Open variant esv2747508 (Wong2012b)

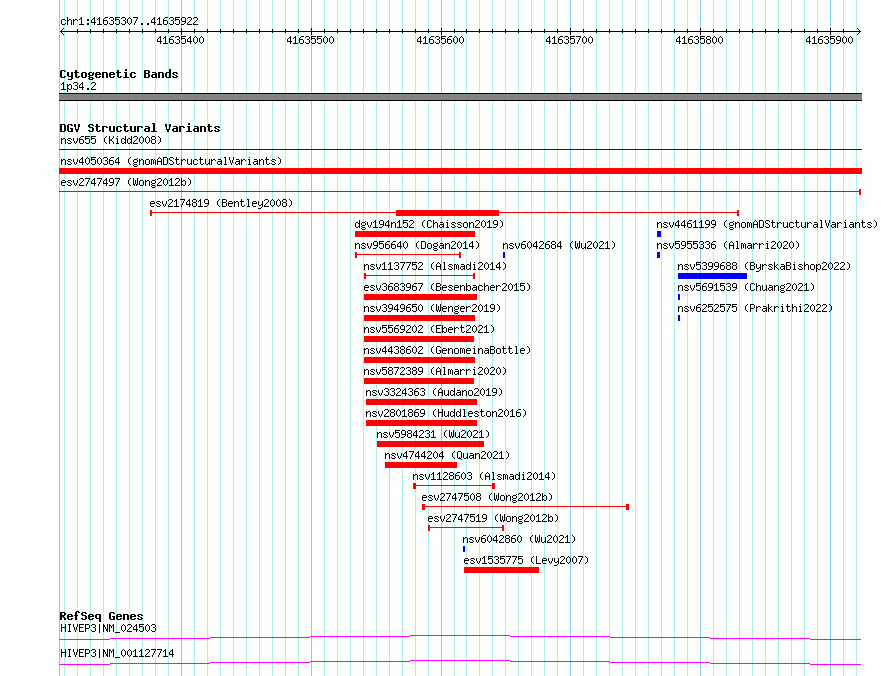(x=487, y=497)
